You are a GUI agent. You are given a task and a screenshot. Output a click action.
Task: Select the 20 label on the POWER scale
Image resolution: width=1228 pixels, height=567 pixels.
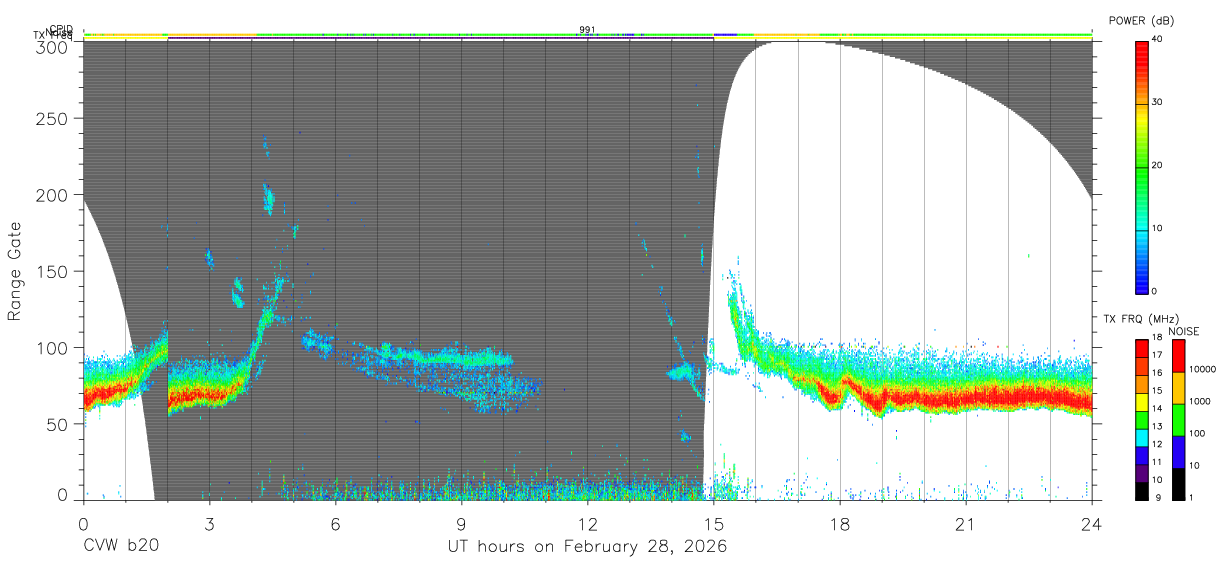tap(1158, 166)
